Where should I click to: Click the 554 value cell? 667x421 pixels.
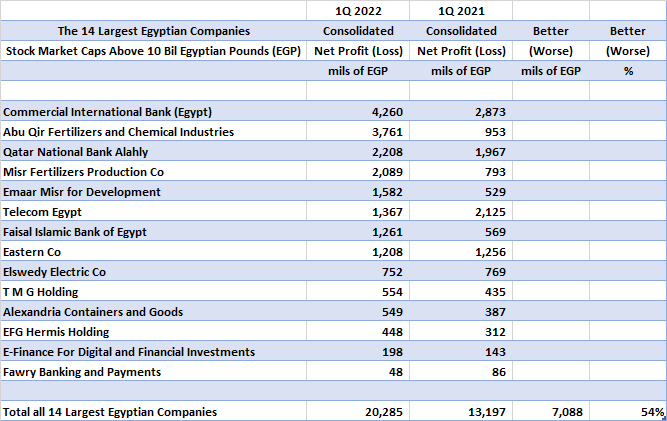click(x=358, y=291)
